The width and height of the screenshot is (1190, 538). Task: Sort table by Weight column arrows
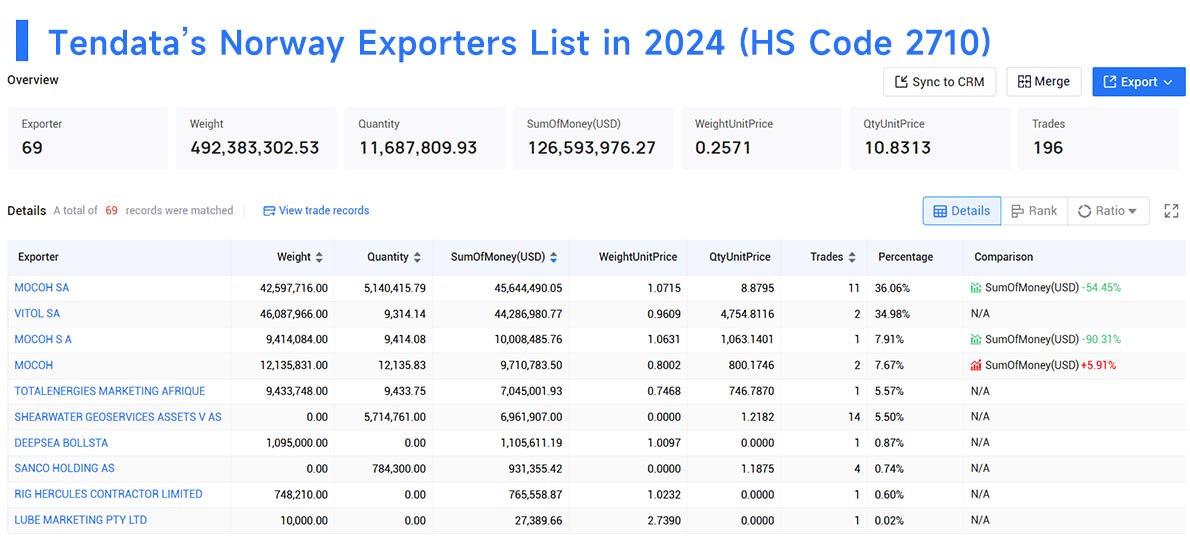319,257
